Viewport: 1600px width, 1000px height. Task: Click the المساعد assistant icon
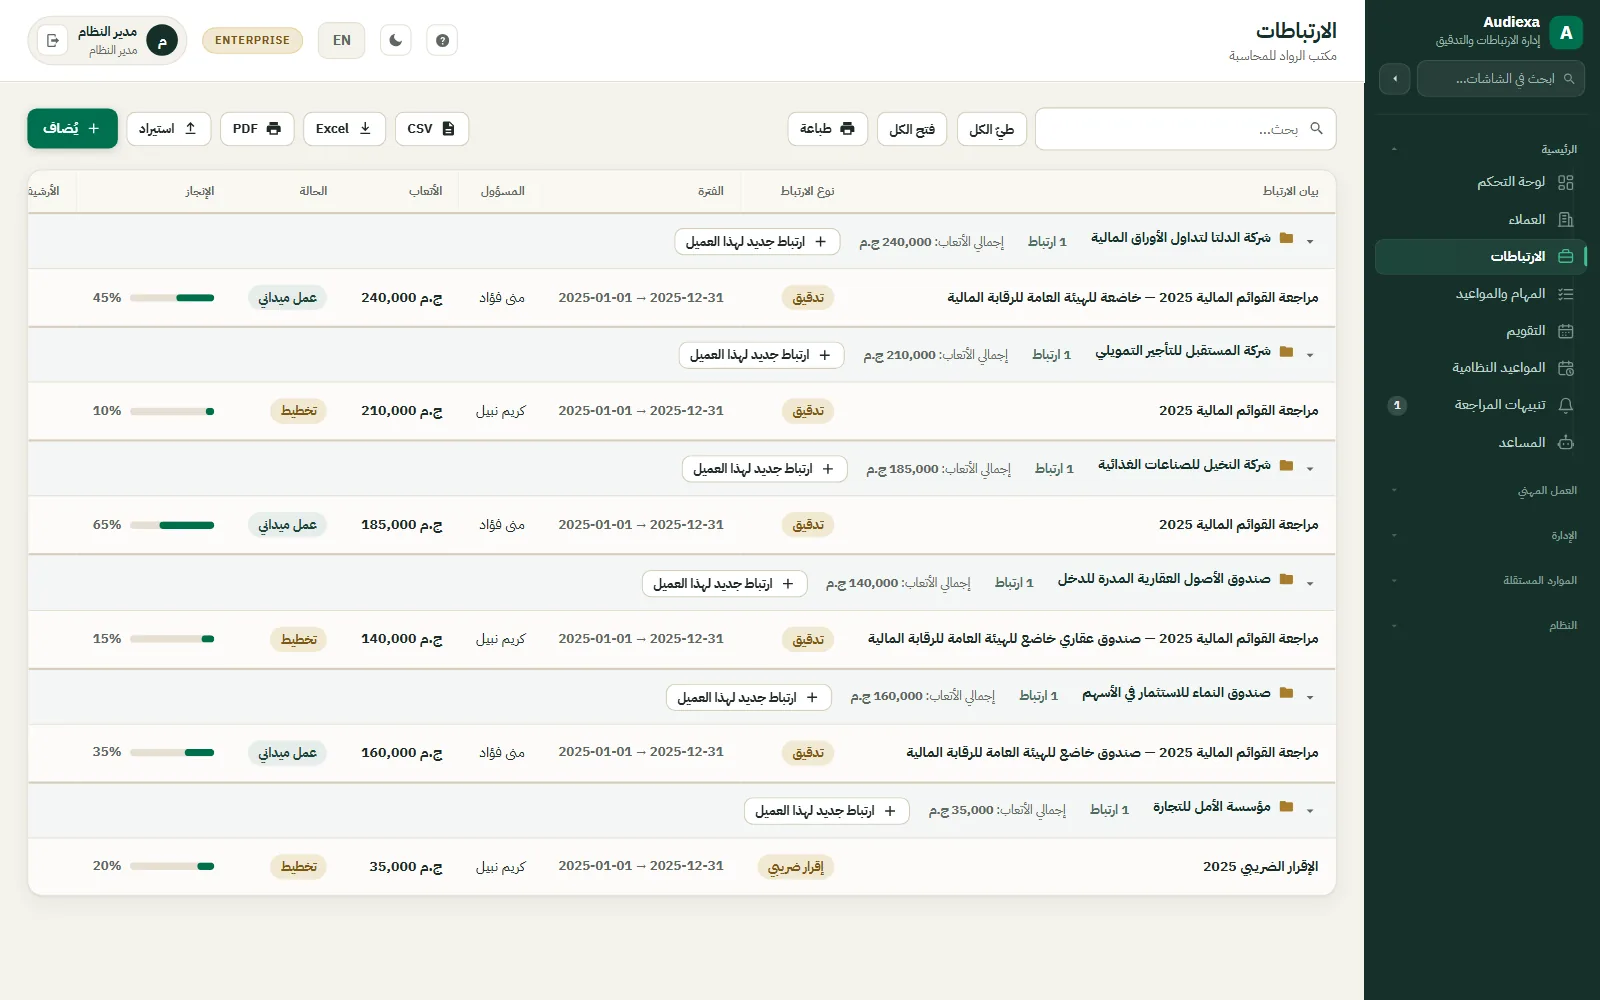click(1566, 443)
